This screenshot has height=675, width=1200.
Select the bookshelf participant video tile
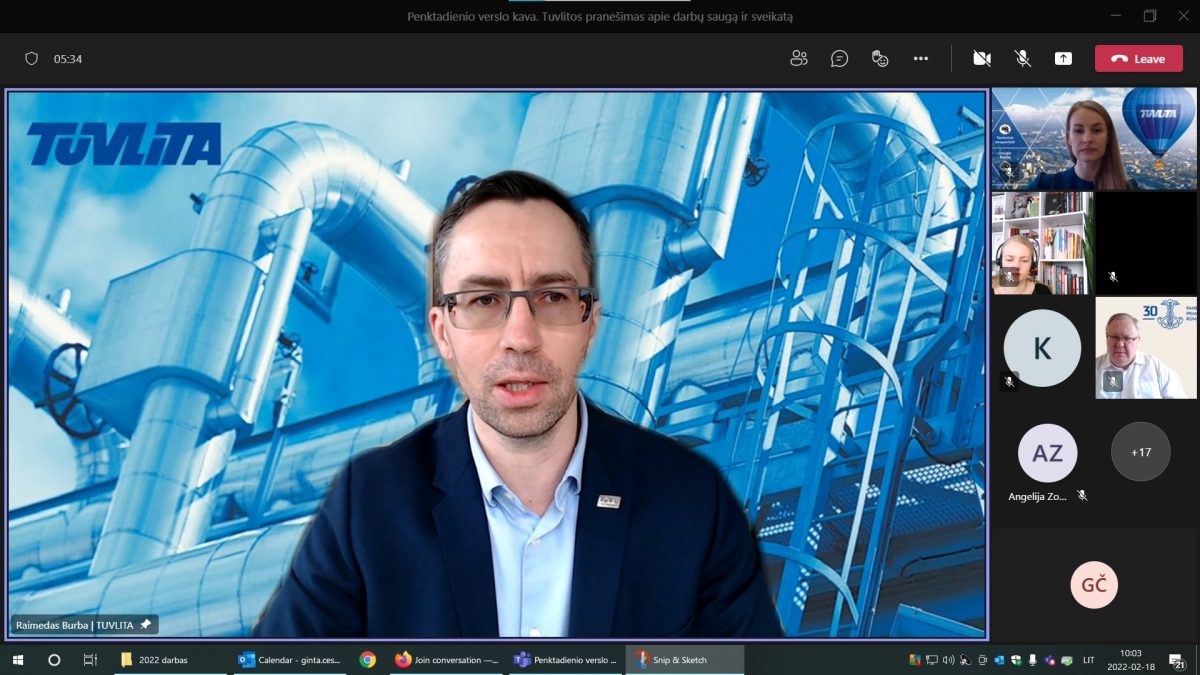[1041, 243]
